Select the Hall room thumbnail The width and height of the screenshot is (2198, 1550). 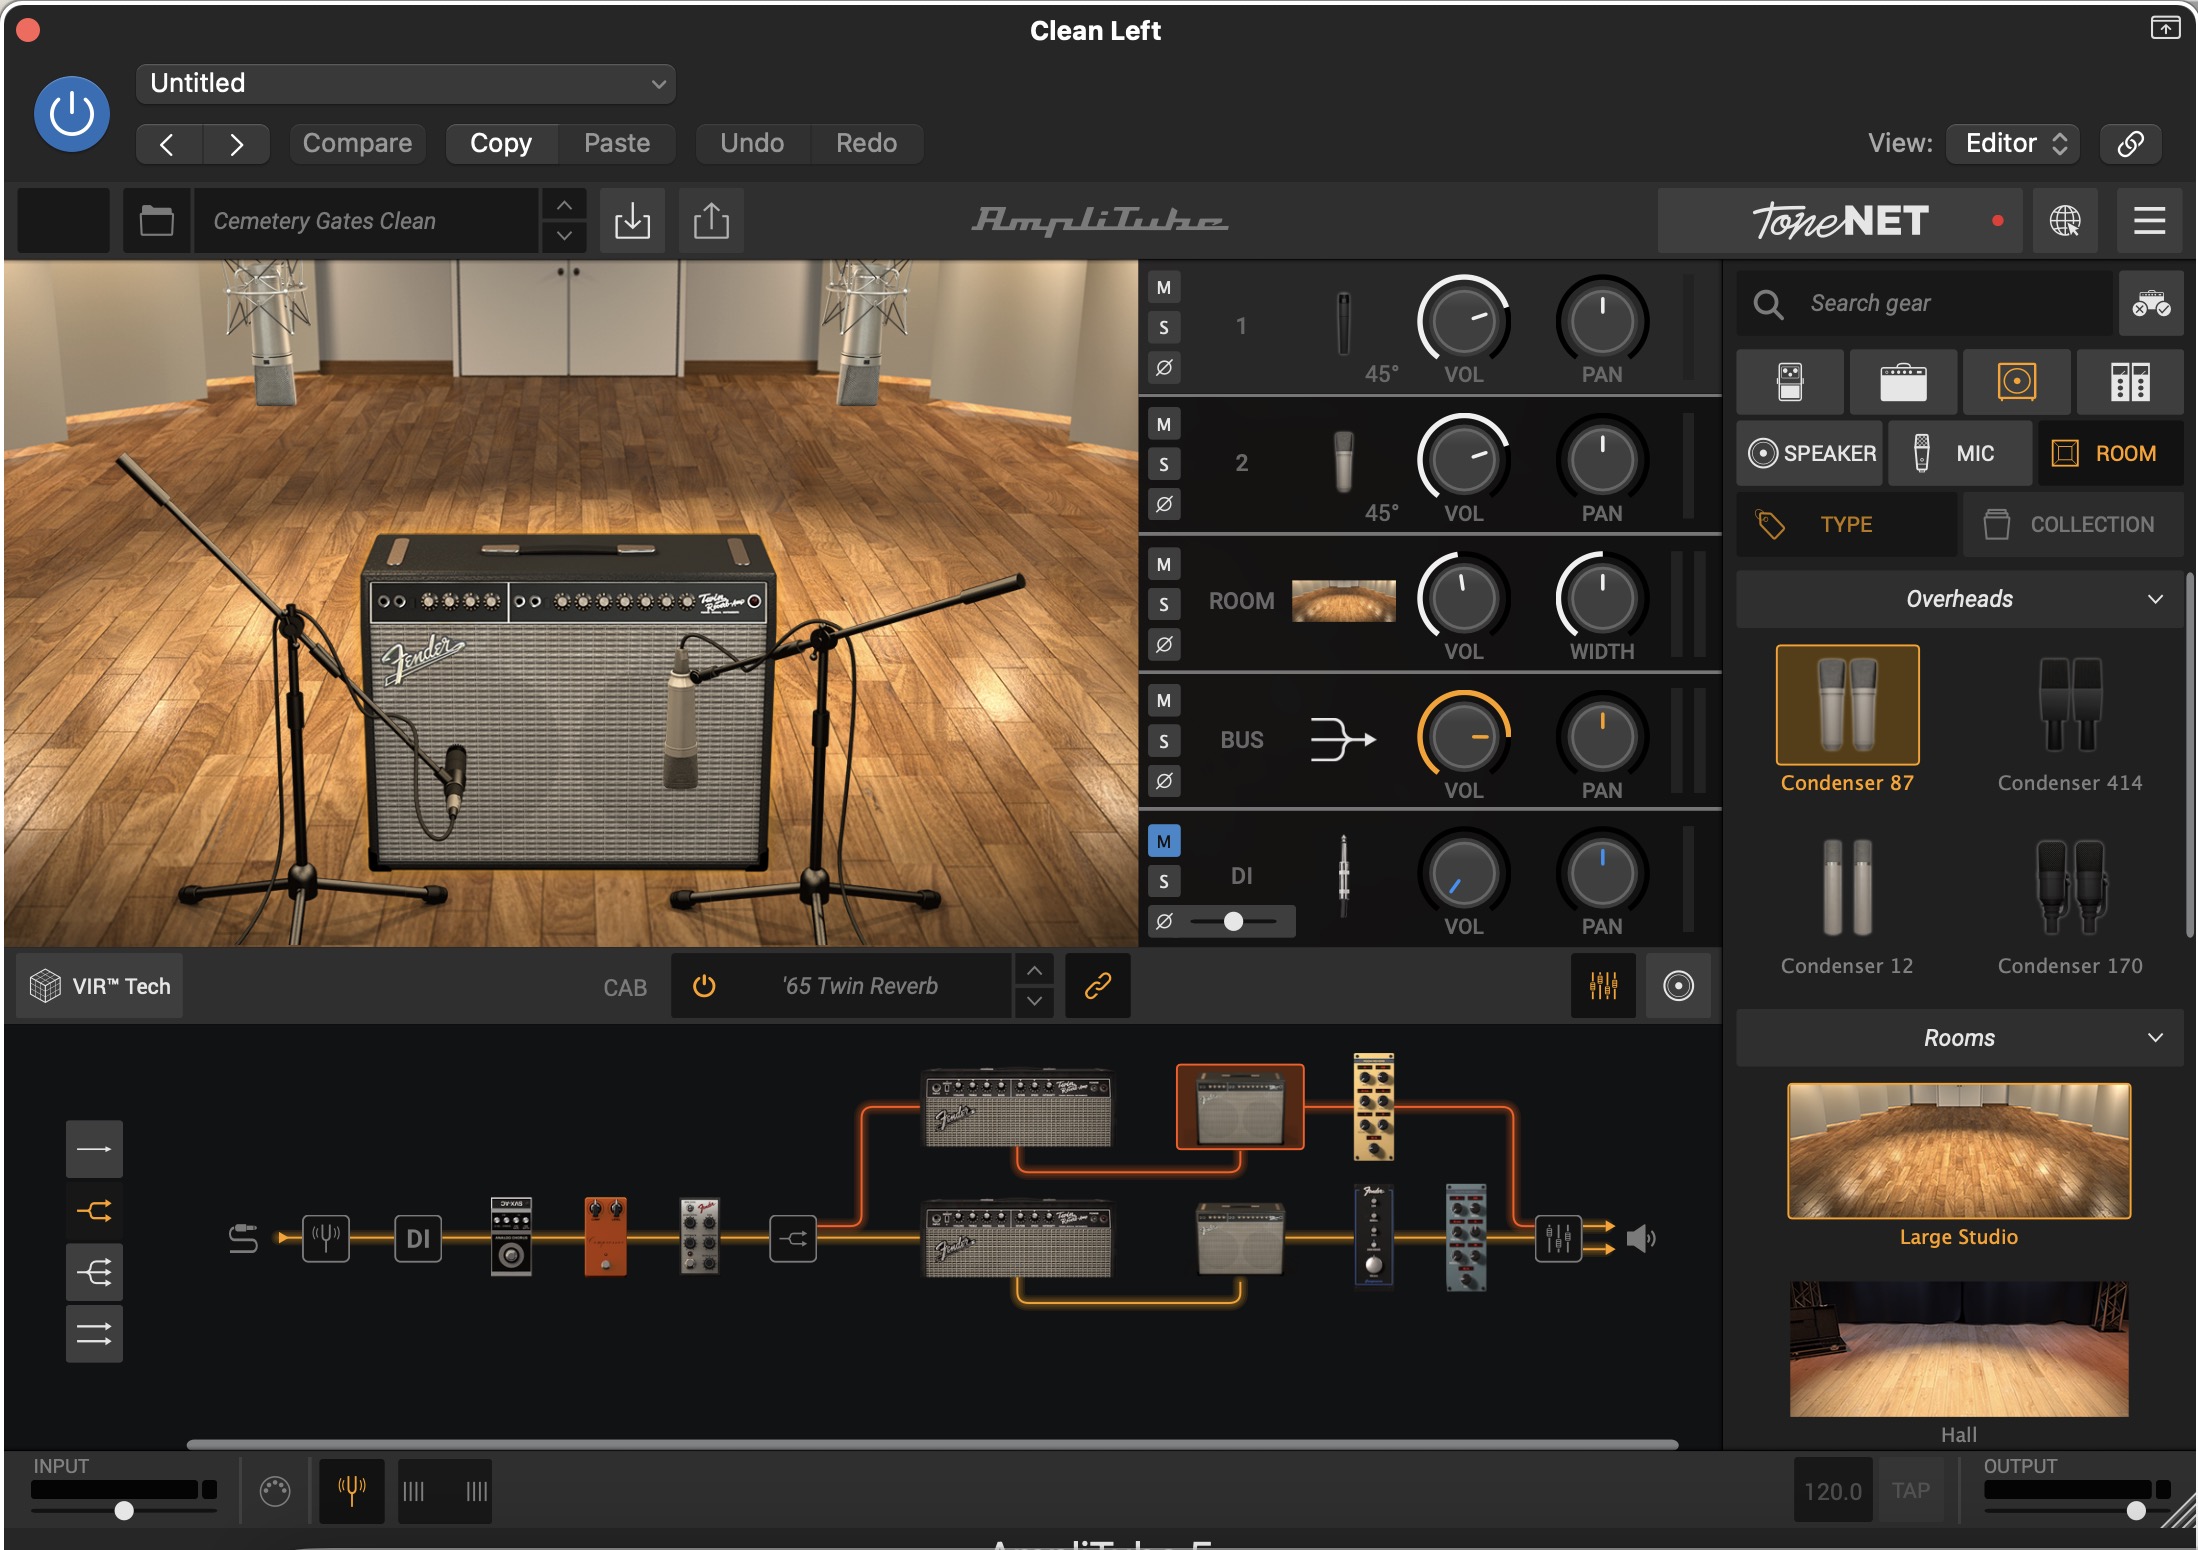[1959, 1348]
